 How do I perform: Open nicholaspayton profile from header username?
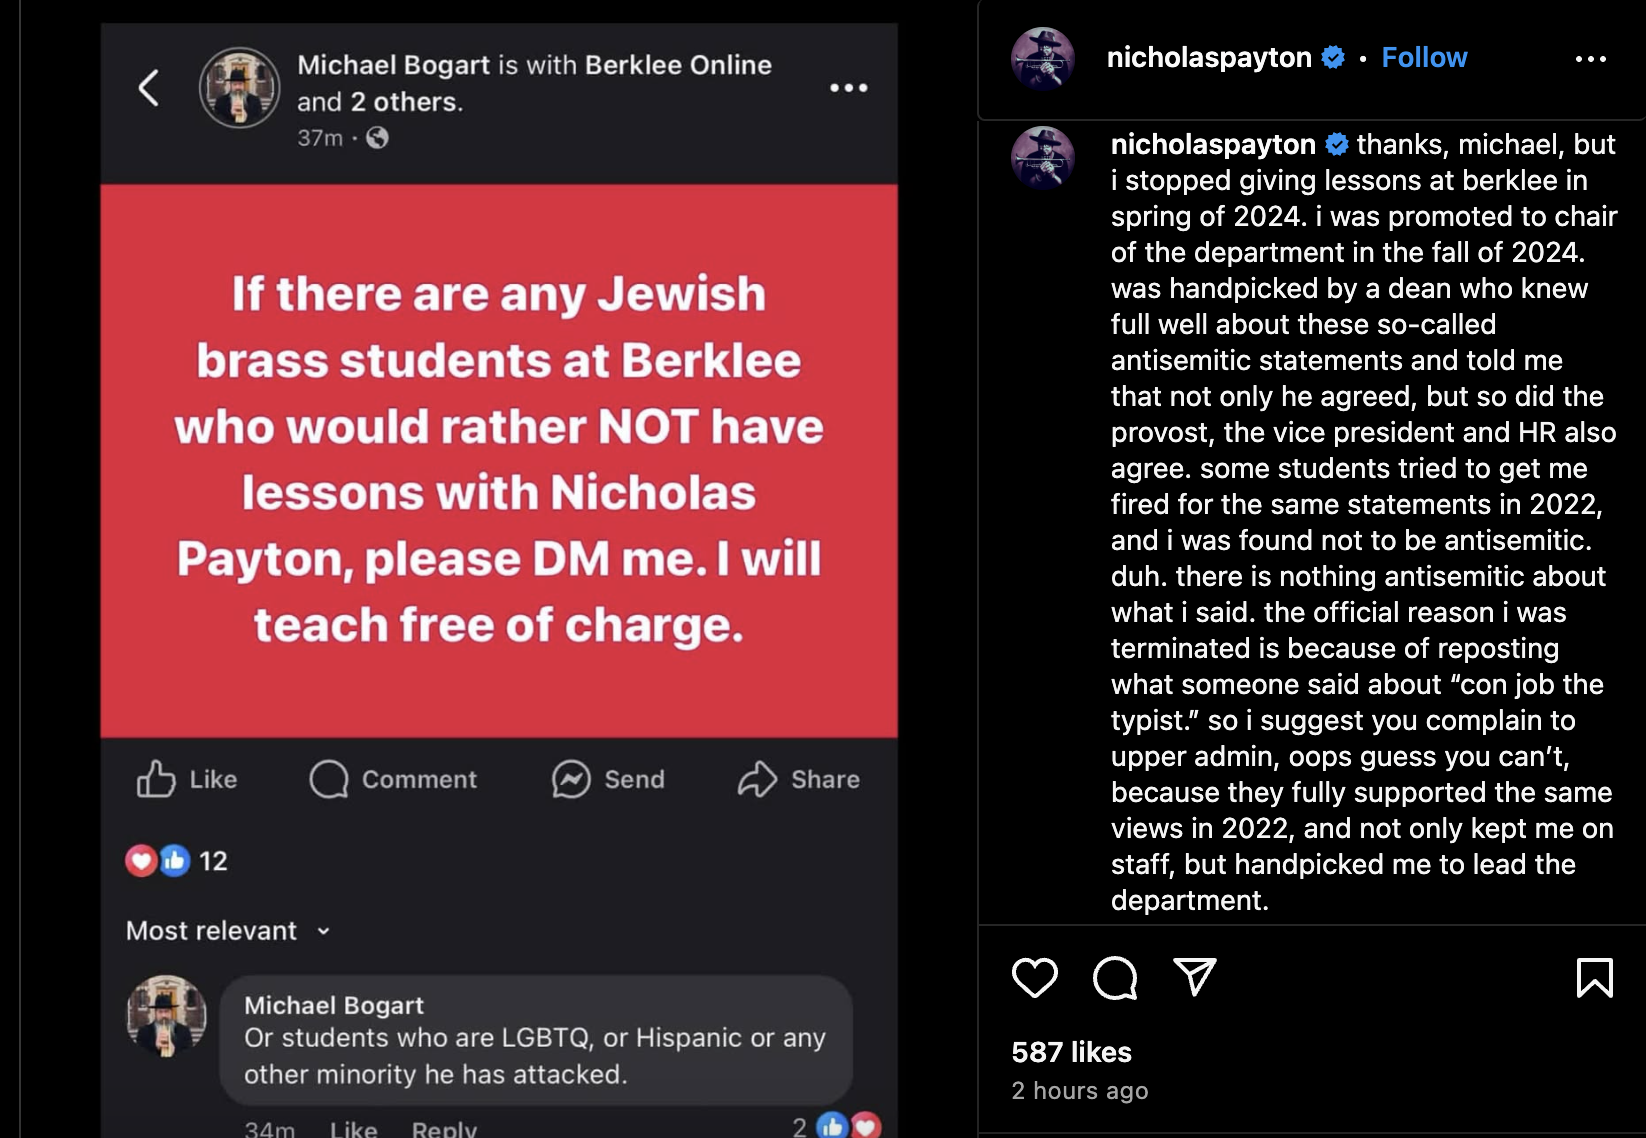point(1208,58)
